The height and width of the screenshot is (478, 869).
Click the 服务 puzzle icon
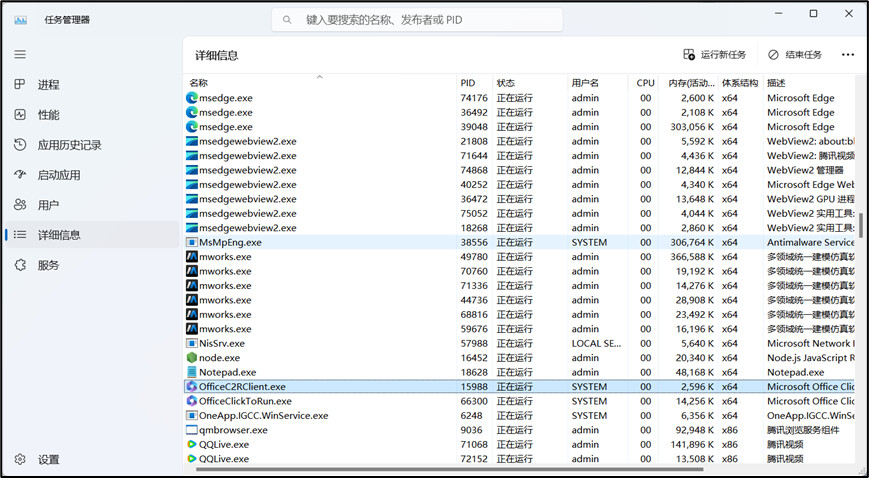[20, 265]
